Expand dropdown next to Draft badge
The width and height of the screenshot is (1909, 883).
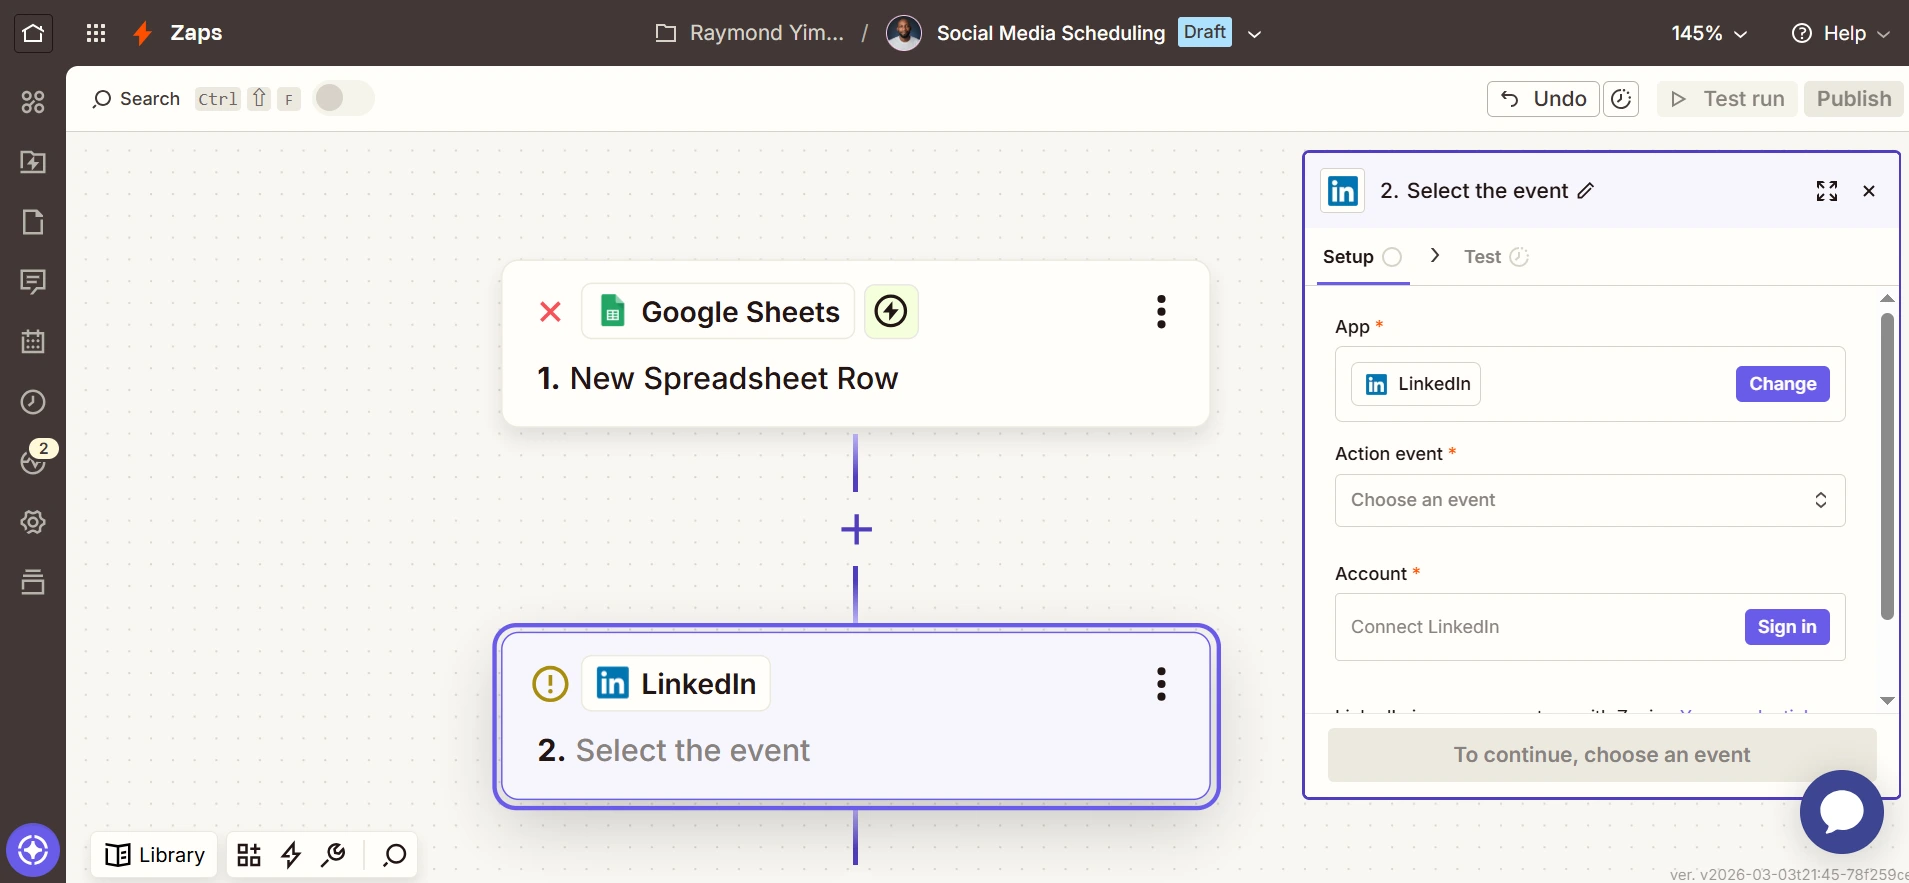pyautogui.click(x=1255, y=34)
